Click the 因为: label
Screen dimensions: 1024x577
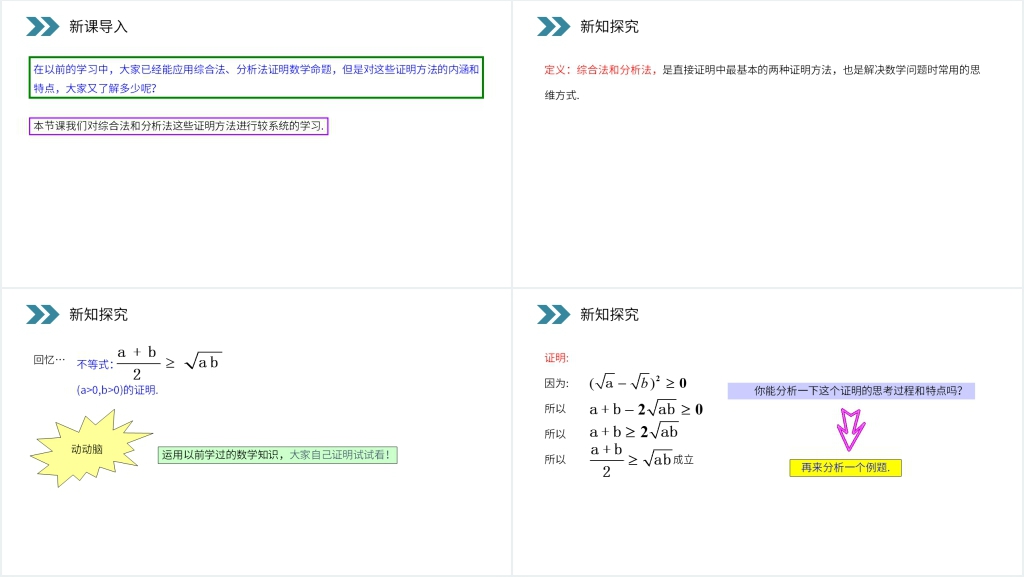(556, 383)
